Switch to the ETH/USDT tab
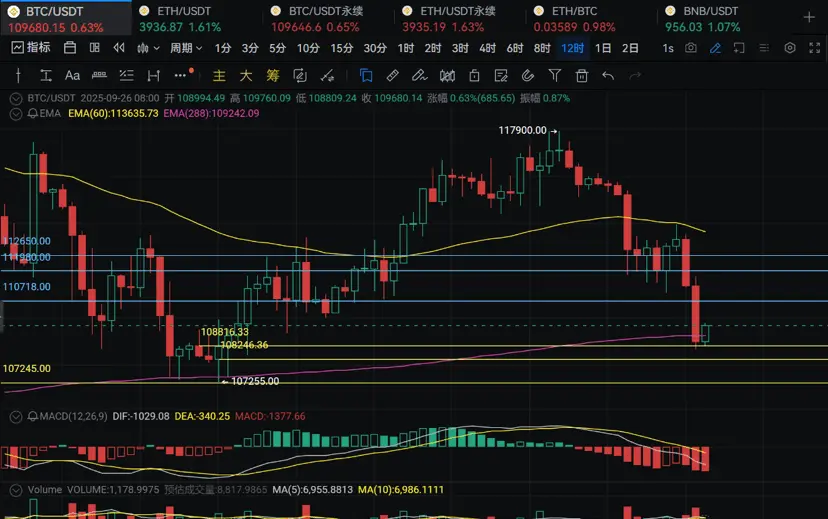Image resolution: width=828 pixels, height=519 pixels. 196,18
